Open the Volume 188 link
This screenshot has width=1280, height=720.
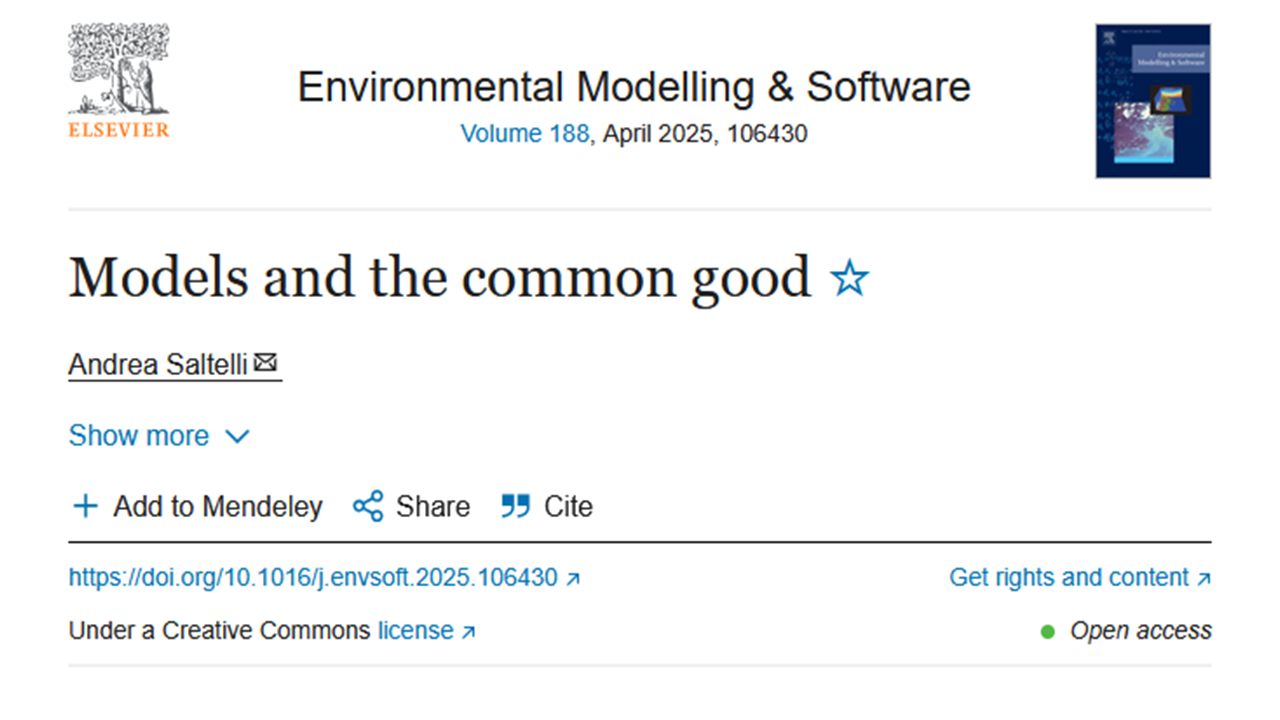pos(525,134)
